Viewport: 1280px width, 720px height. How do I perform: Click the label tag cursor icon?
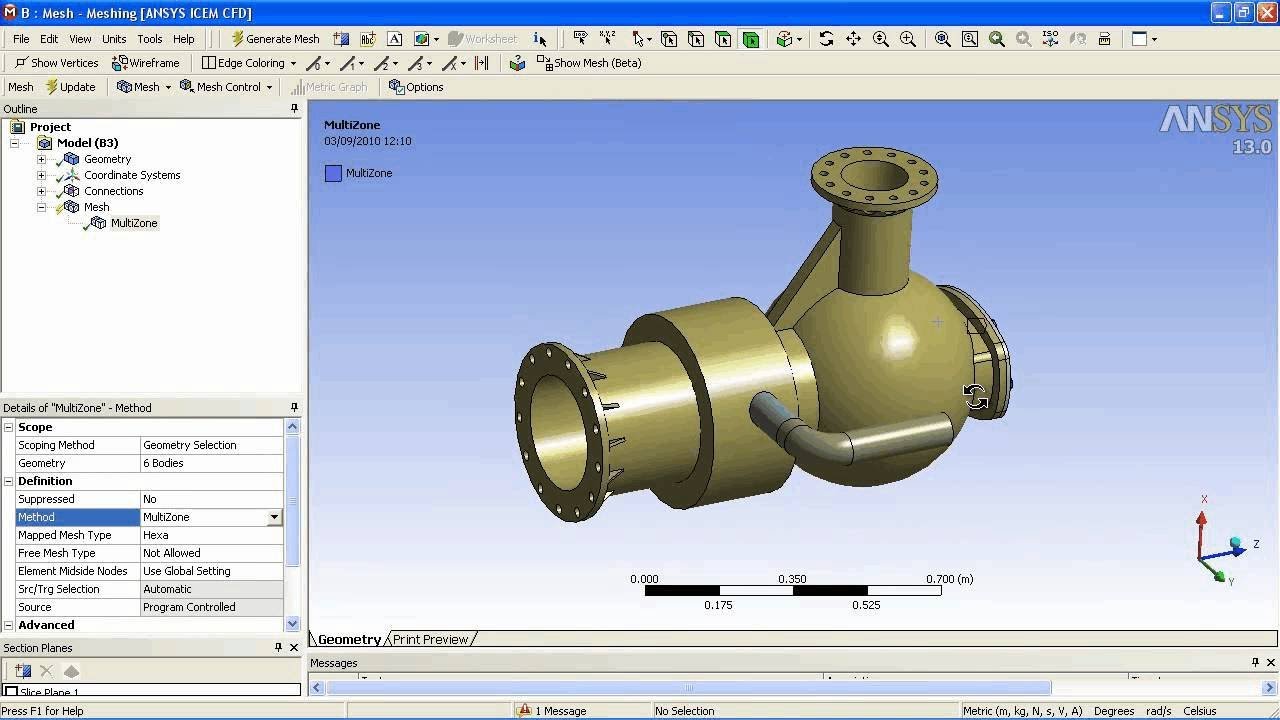click(580, 39)
